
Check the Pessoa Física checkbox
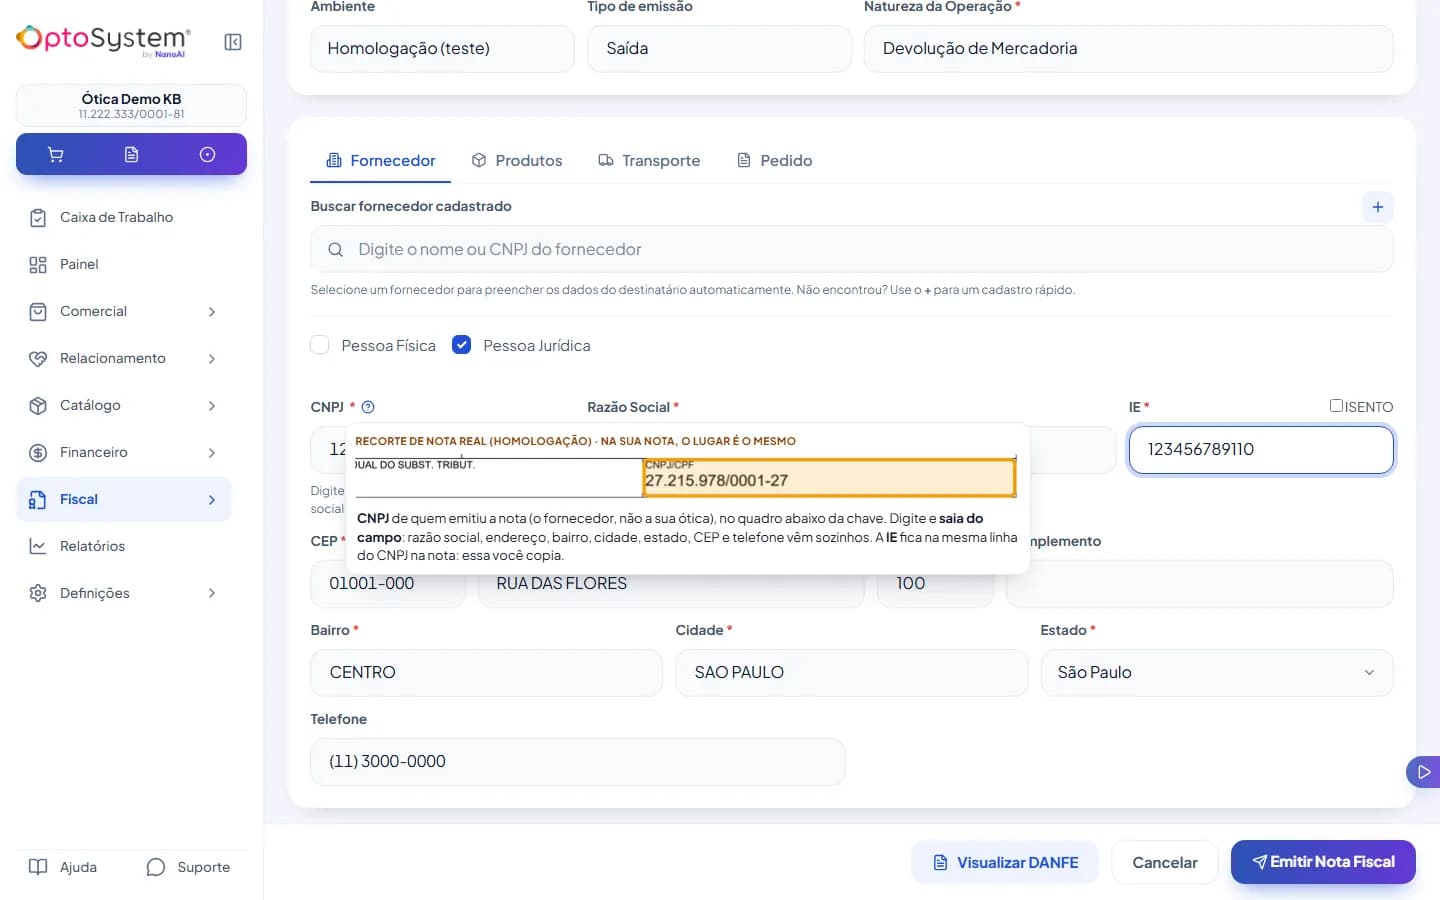coord(320,345)
